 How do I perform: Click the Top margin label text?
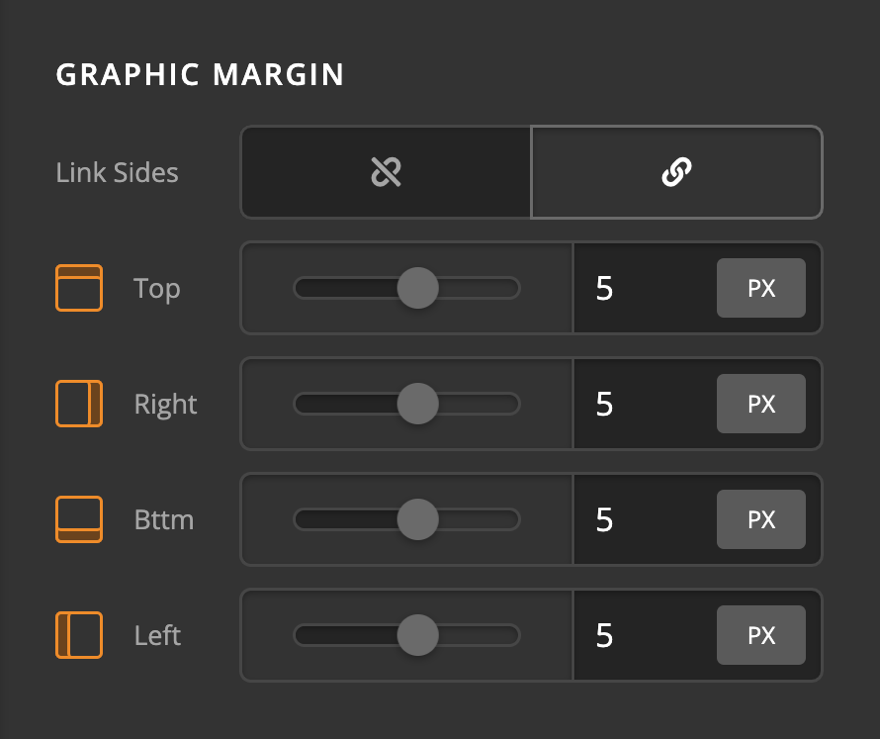tap(158, 288)
